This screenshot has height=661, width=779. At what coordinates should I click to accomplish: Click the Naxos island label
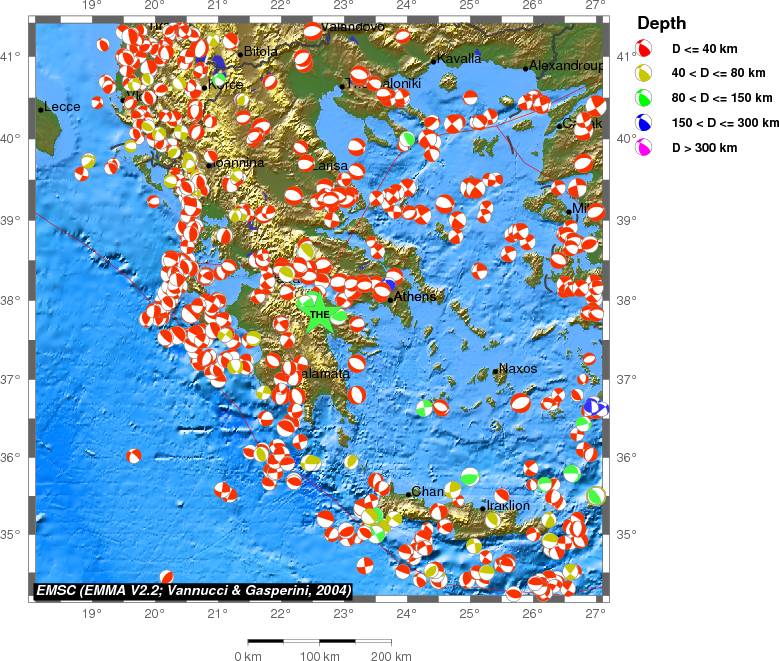[x=517, y=369]
